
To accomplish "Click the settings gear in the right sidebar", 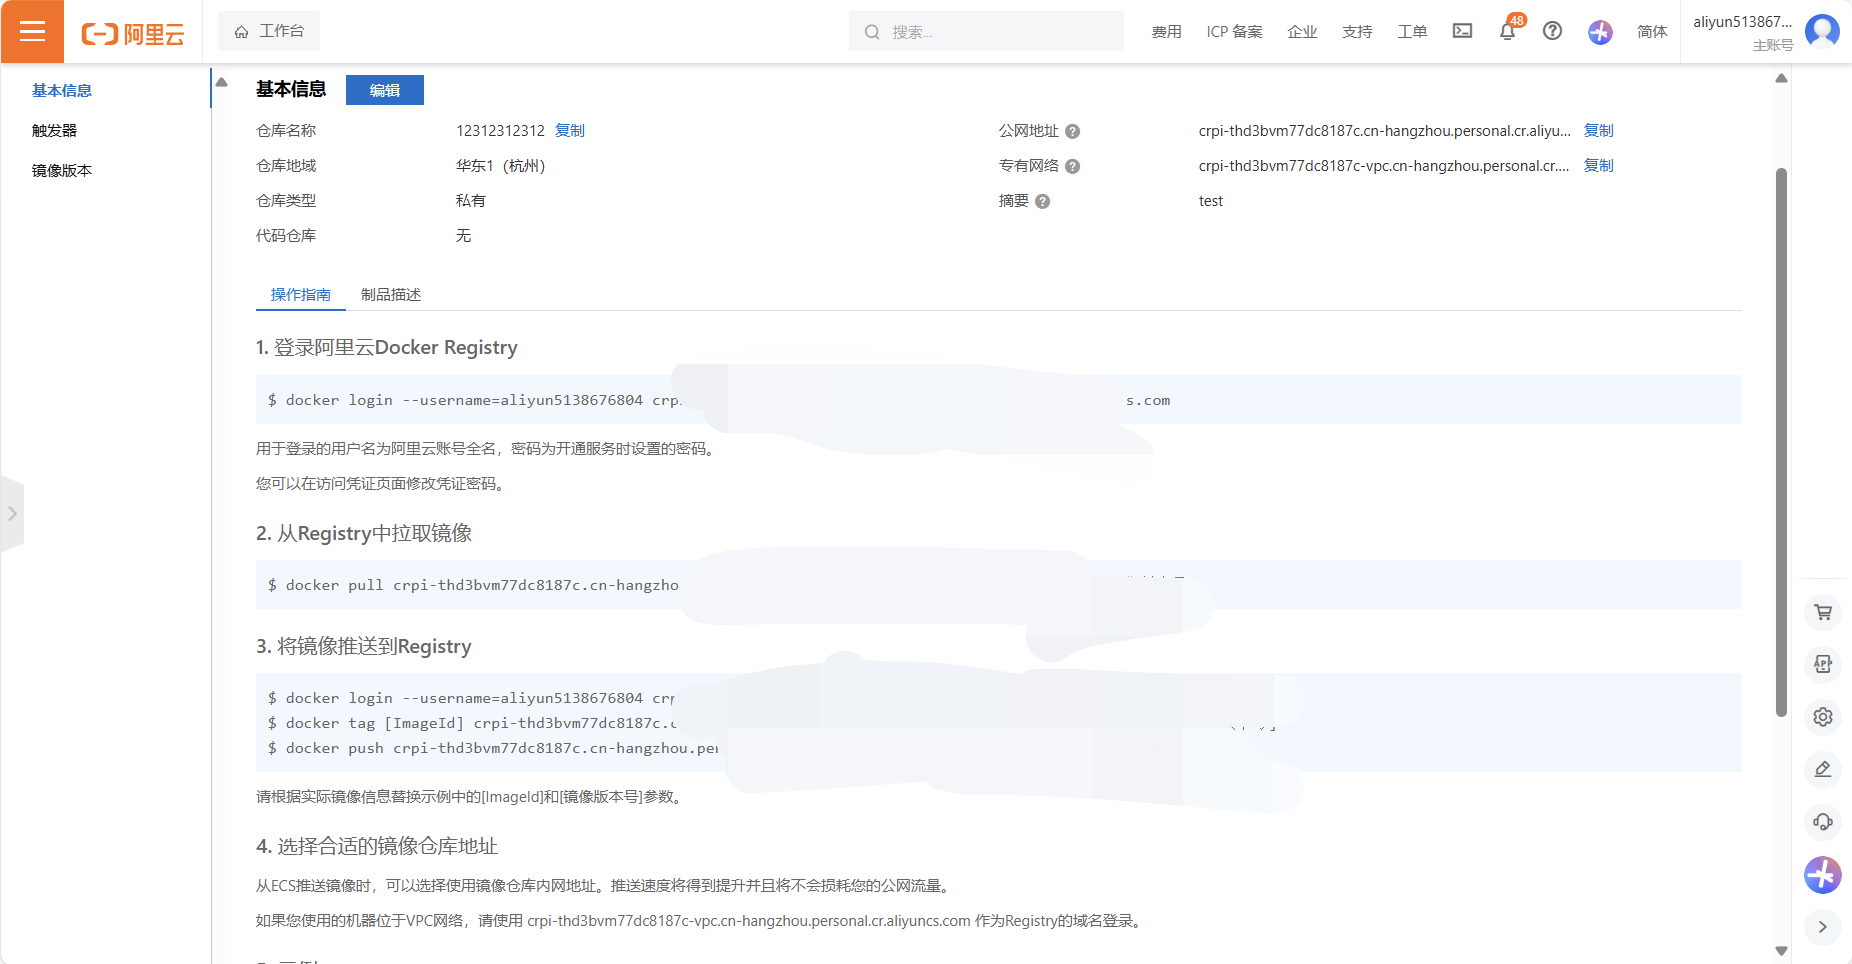I will point(1823,717).
